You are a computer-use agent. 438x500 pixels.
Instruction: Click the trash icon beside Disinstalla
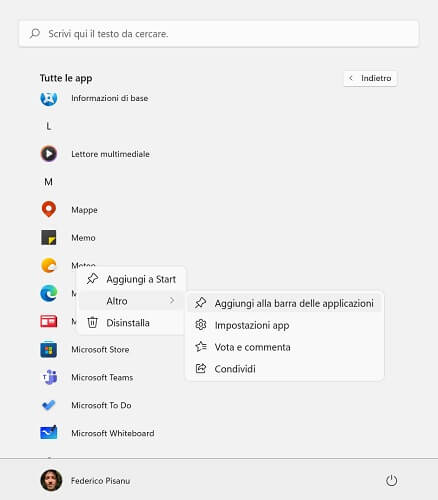(92, 322)
